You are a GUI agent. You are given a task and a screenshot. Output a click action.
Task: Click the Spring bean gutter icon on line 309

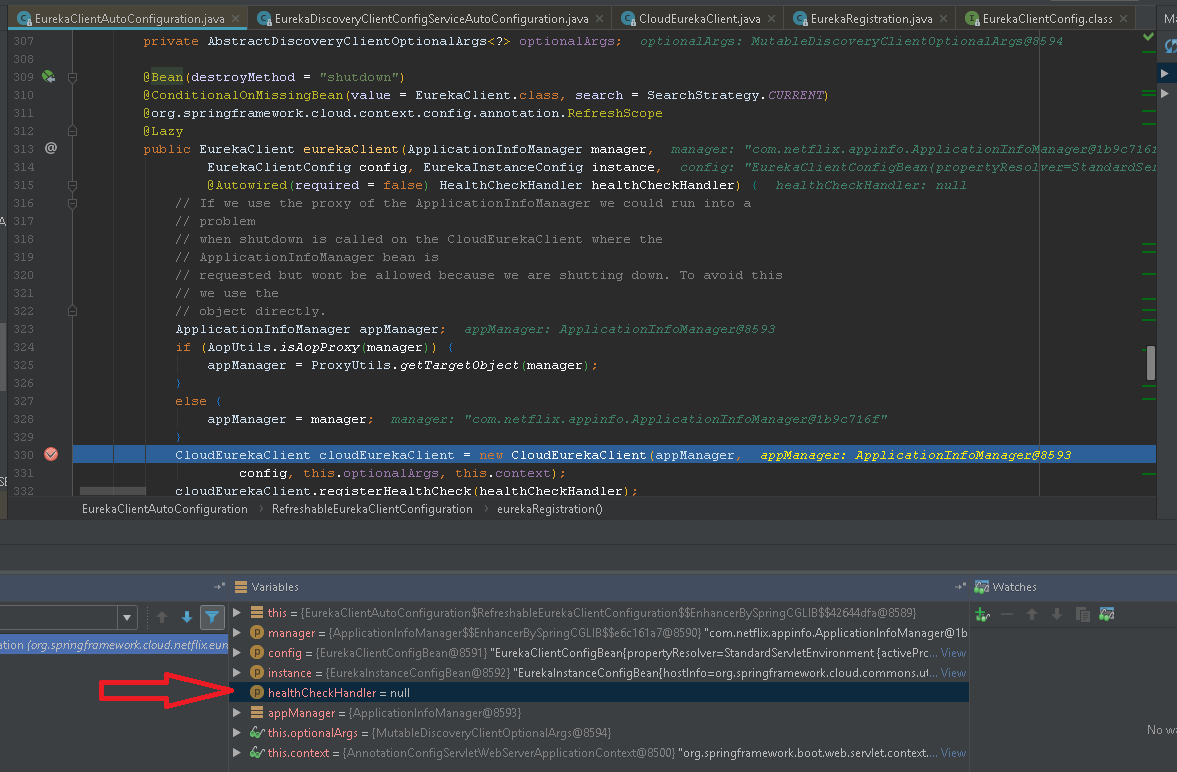[48, 77]
